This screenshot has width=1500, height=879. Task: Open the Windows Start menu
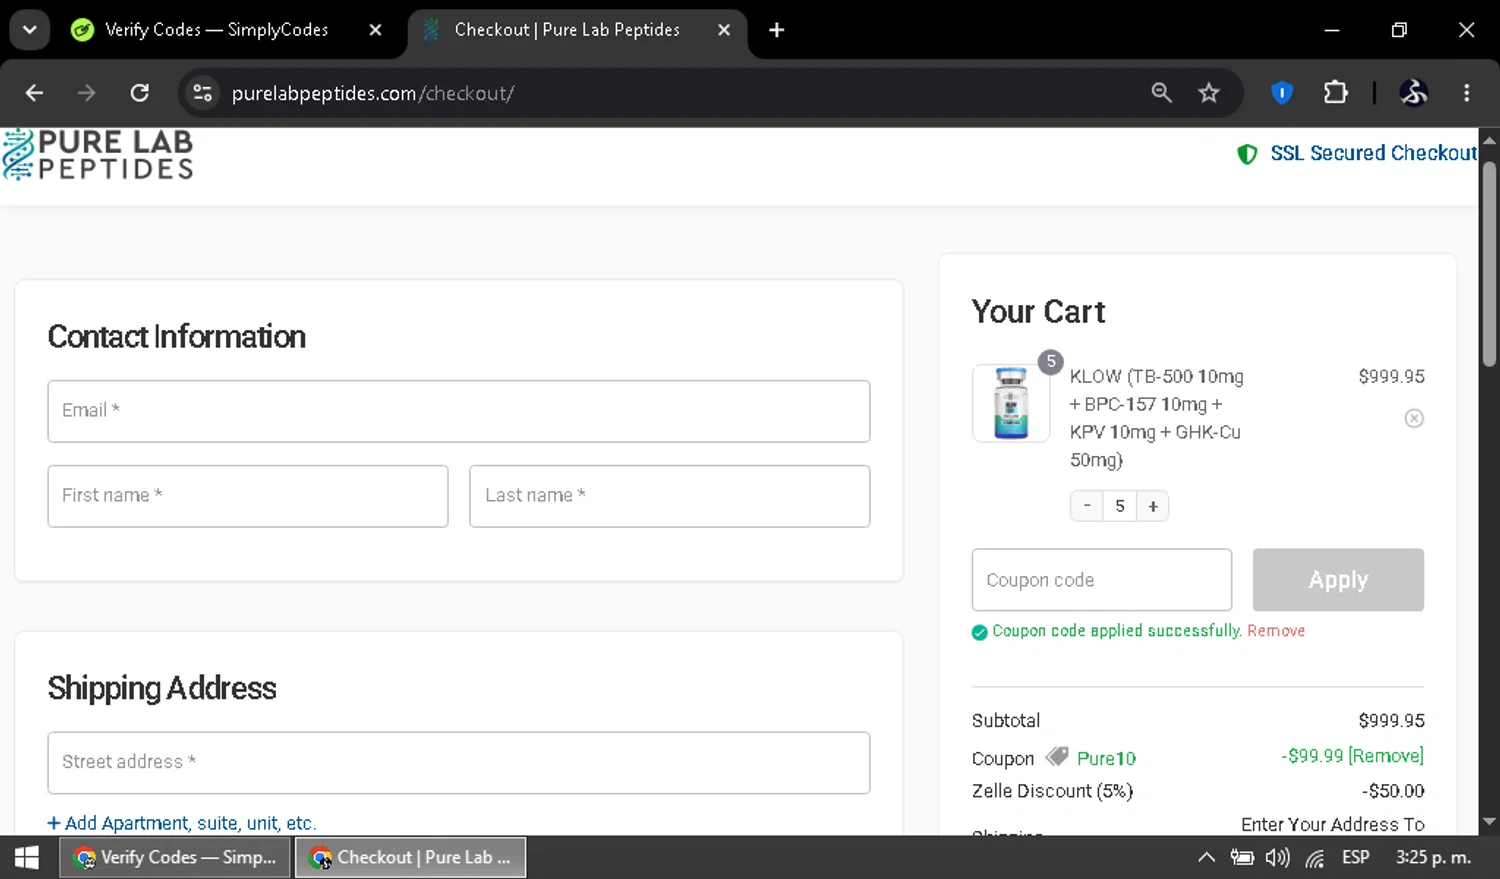27,858
